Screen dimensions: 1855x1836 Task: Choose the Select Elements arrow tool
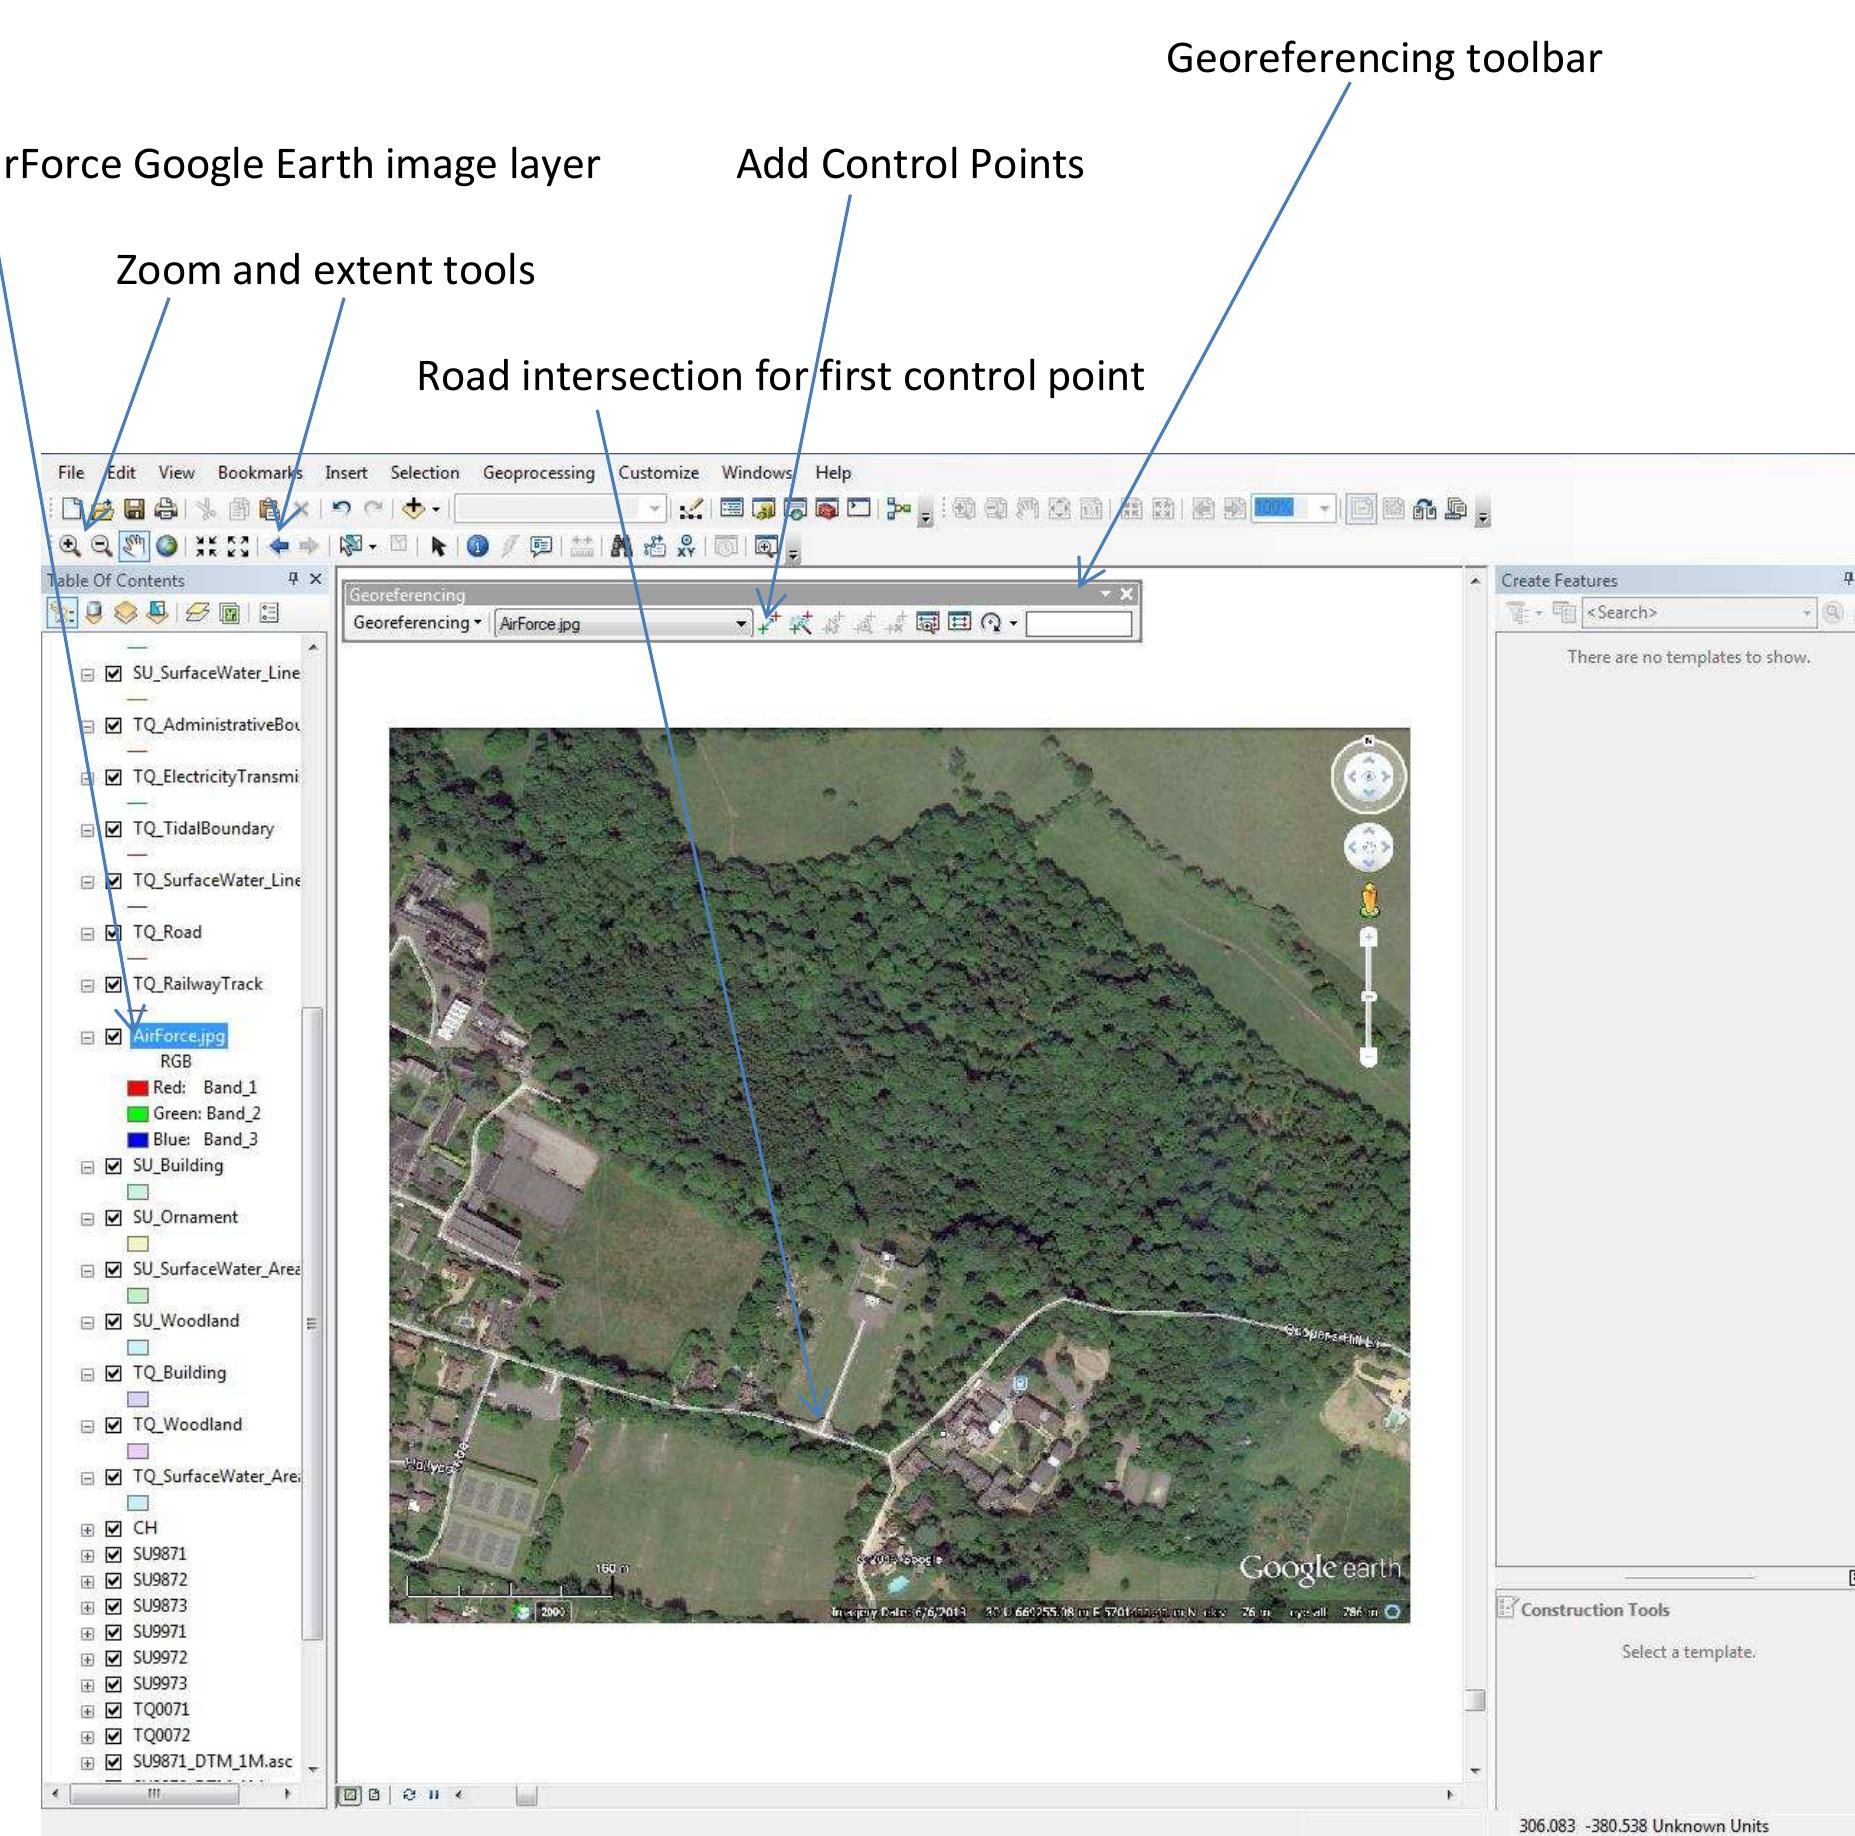click(438, 546)
